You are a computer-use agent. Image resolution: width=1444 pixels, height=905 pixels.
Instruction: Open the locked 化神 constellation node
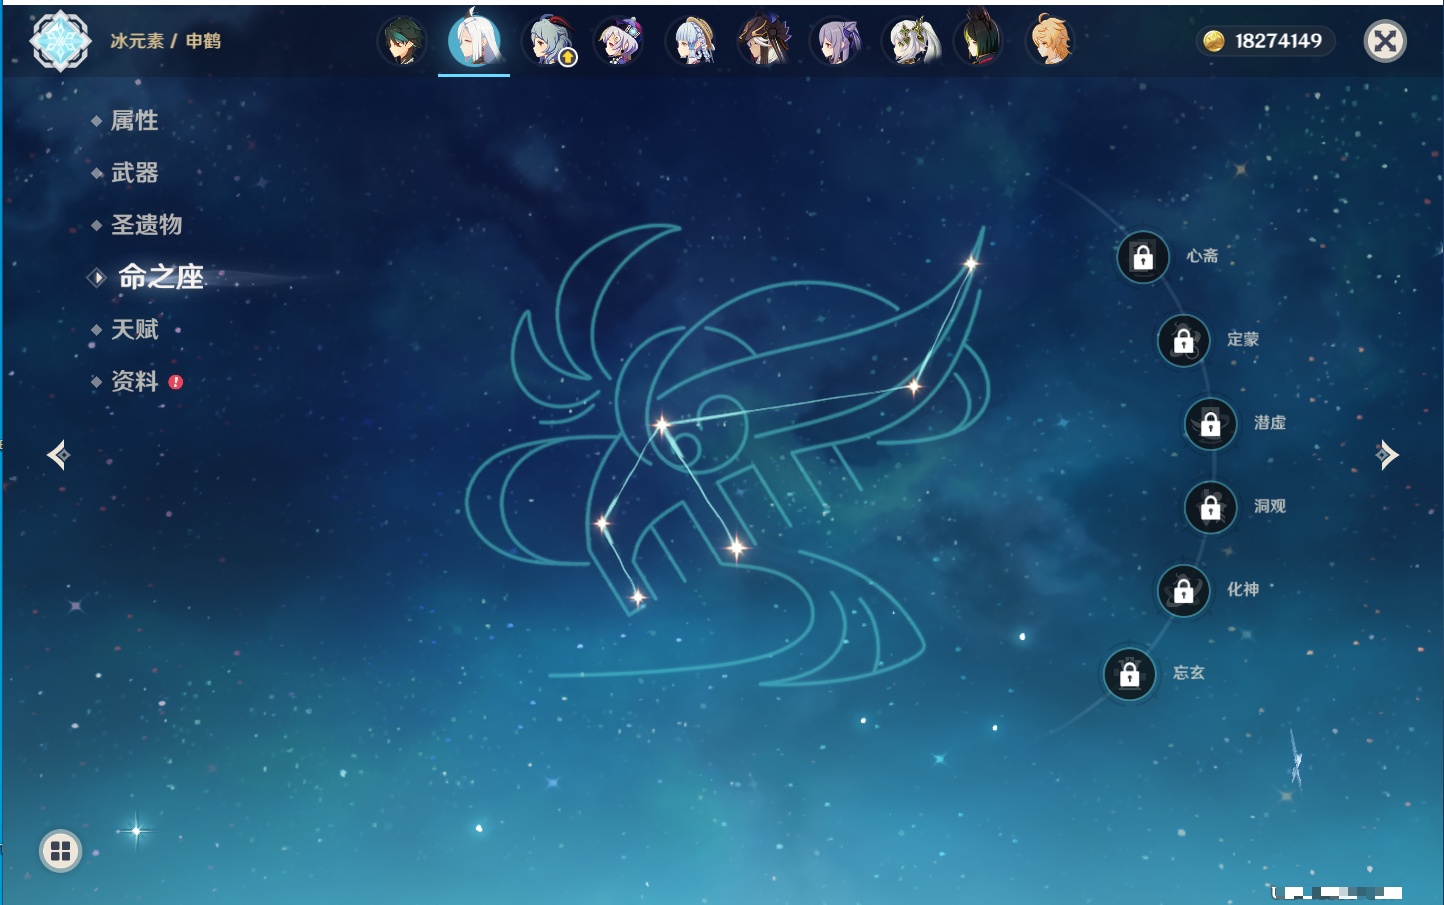(1184, 591)
